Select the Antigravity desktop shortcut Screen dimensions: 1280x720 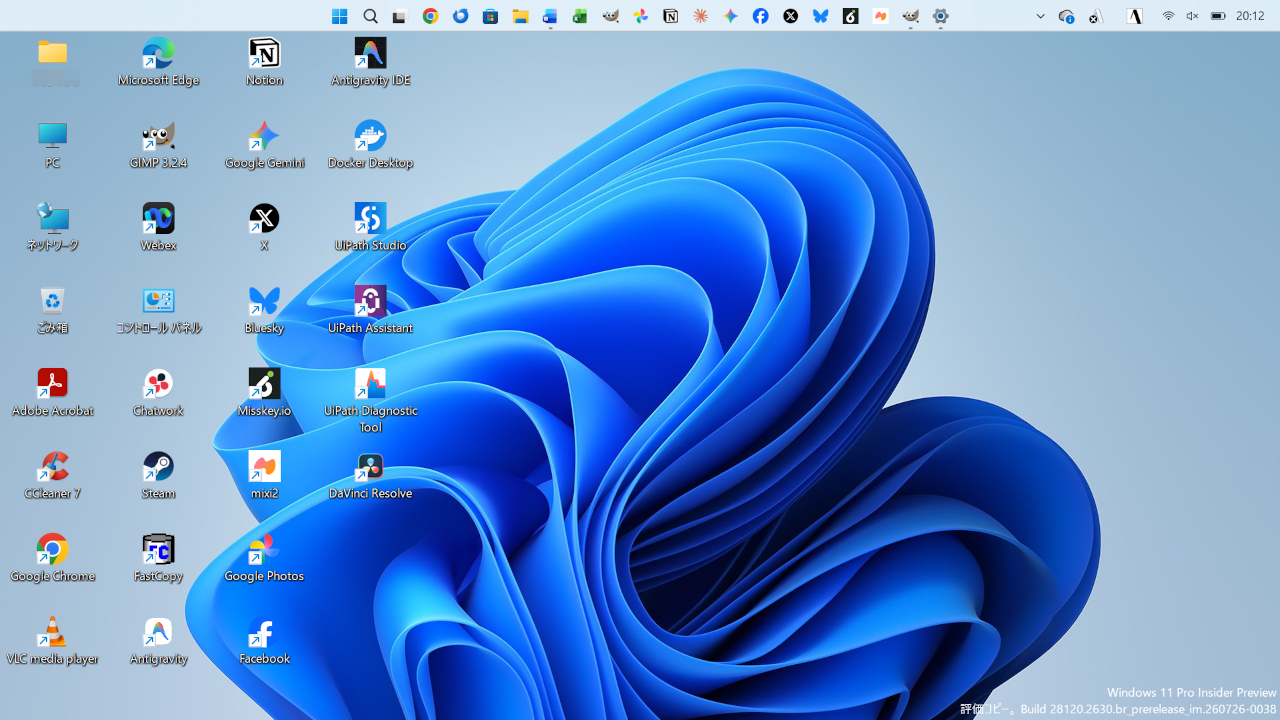click(x=158, y=641)
